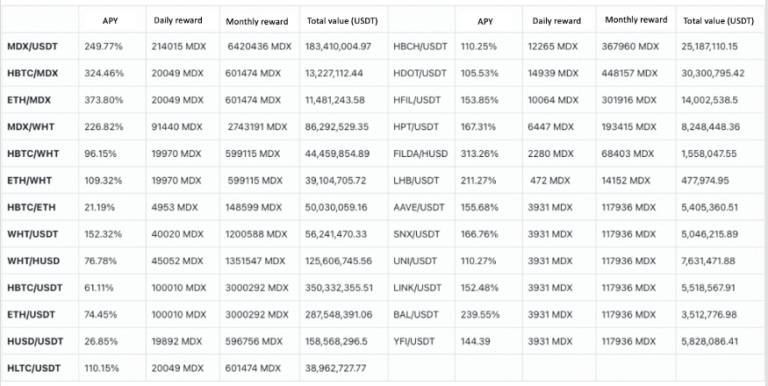768x386 pixels.
Task: Click the right Monthly reward column header
Action: (x=636, y=20)
